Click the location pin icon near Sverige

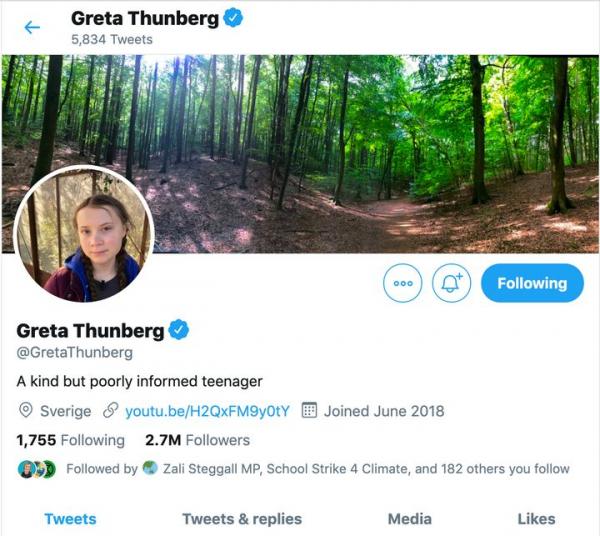pos(26,411)
